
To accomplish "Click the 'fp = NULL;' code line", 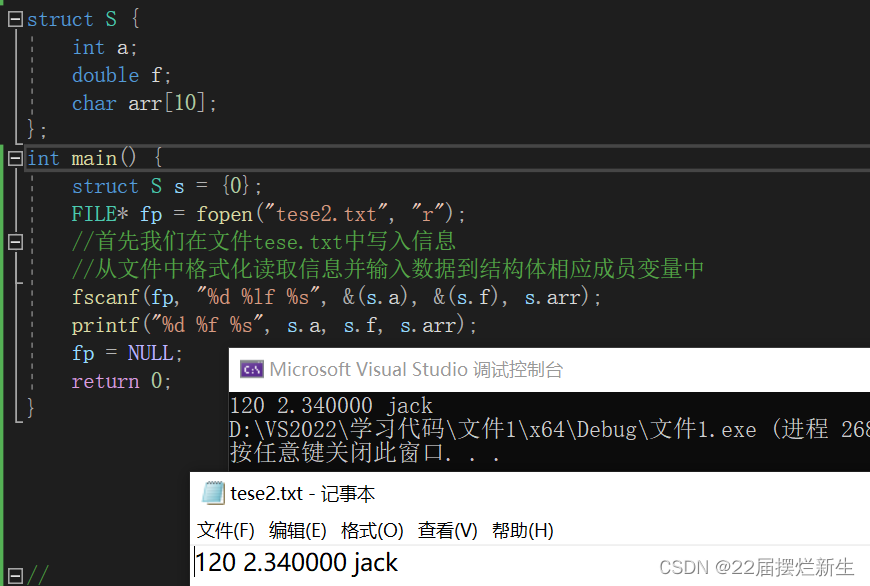I will coord(127,353).
